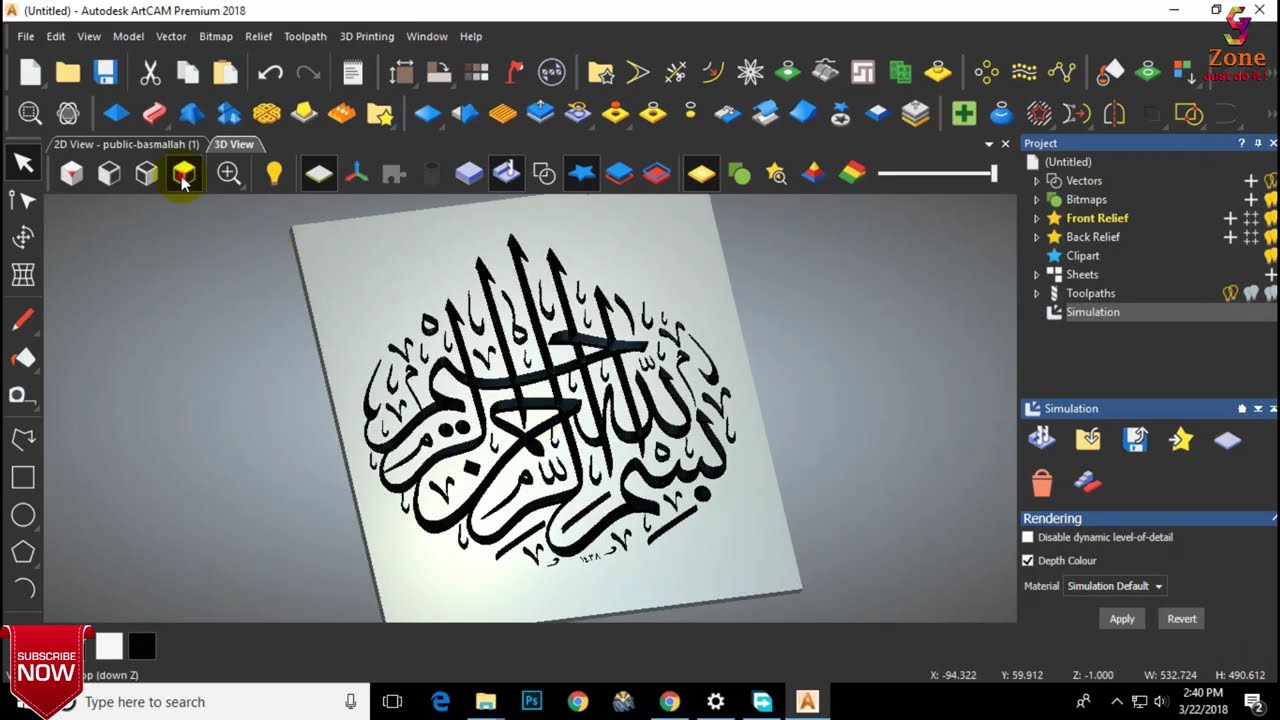Click the green plus Create Relief icon

964,113
